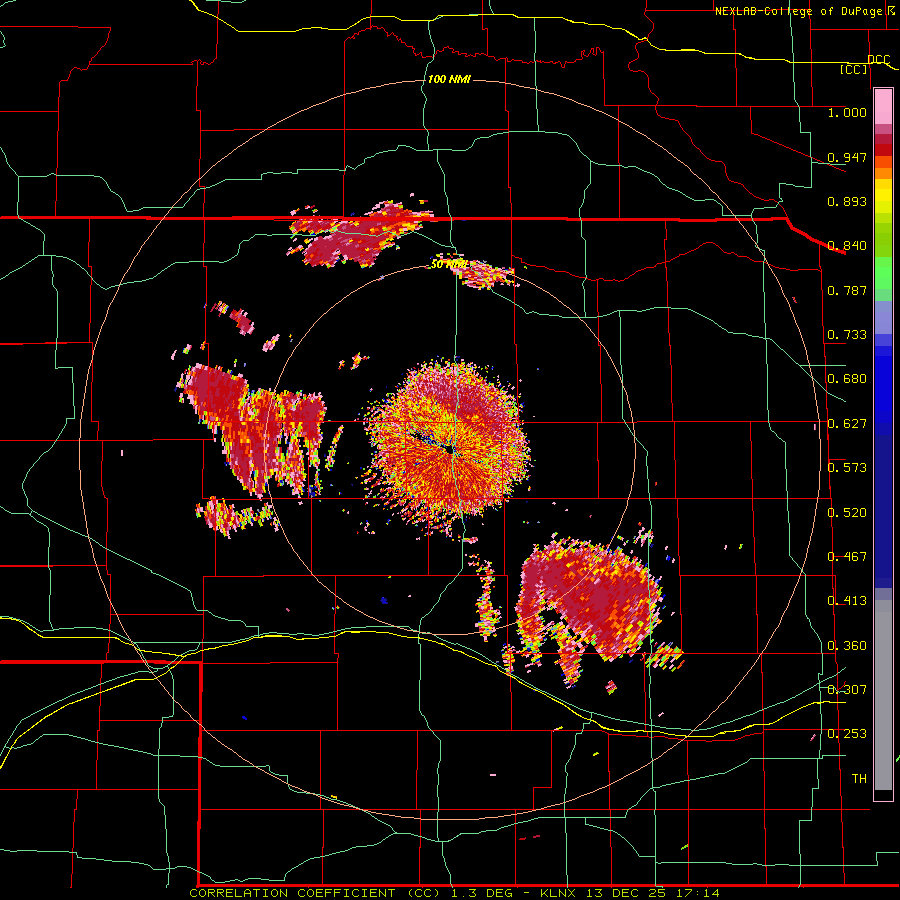Image resolution: width=900 pixels, height=900 pixels.
Task: Select the 0.733 legend value
Action: [x=847, y=335]
